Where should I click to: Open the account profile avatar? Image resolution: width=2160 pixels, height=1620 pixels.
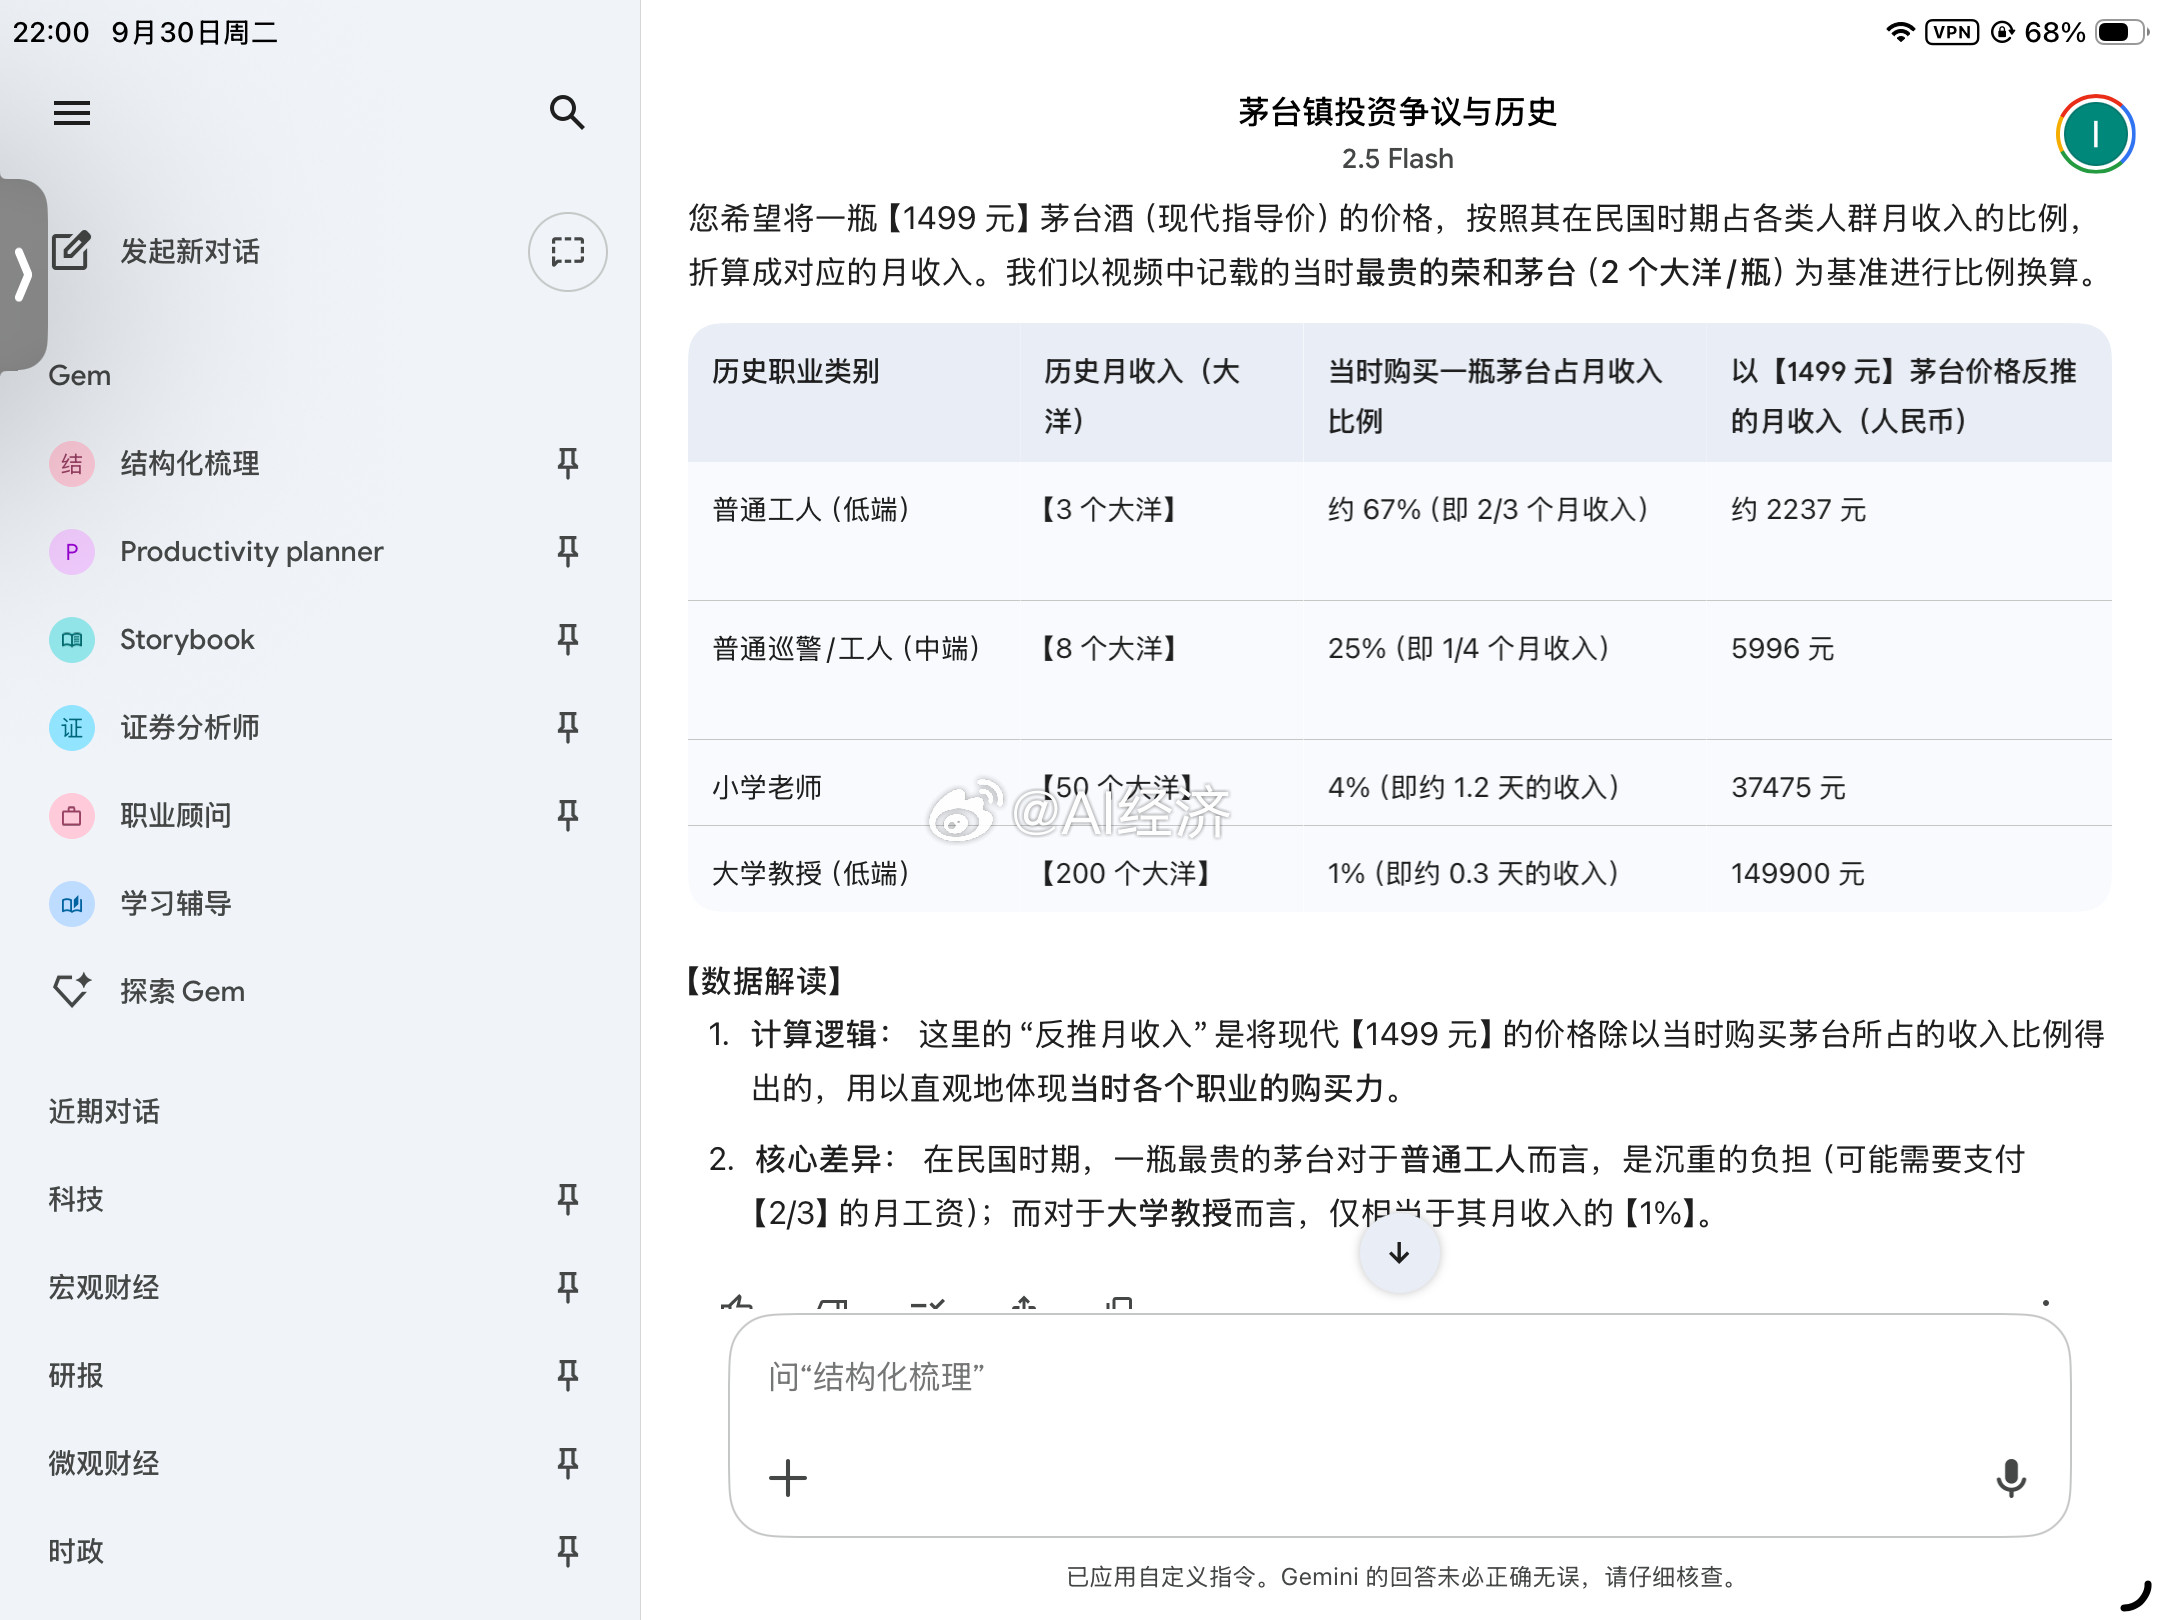(x=2095, y=134)
